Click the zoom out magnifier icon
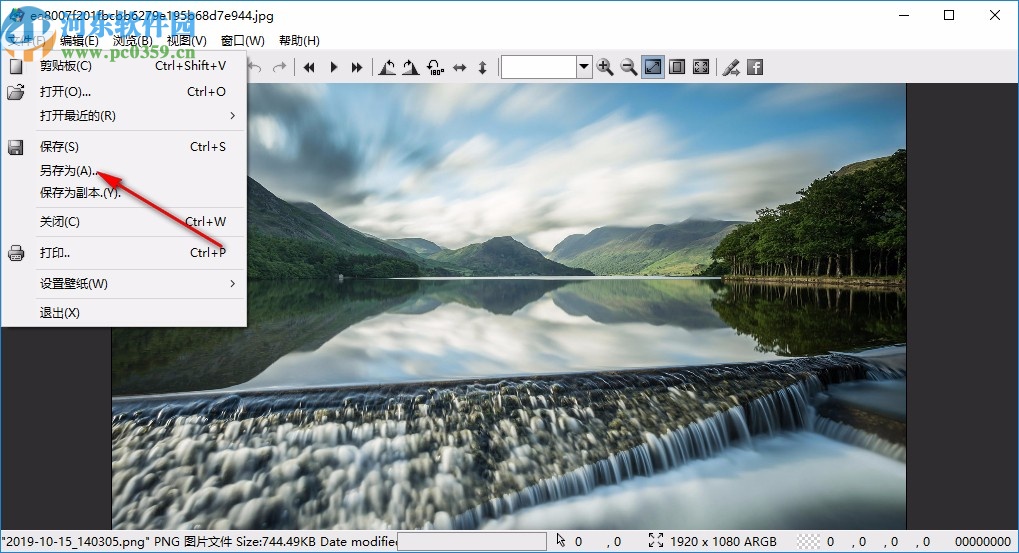The image size is (1019, 553). click(629, 67)
